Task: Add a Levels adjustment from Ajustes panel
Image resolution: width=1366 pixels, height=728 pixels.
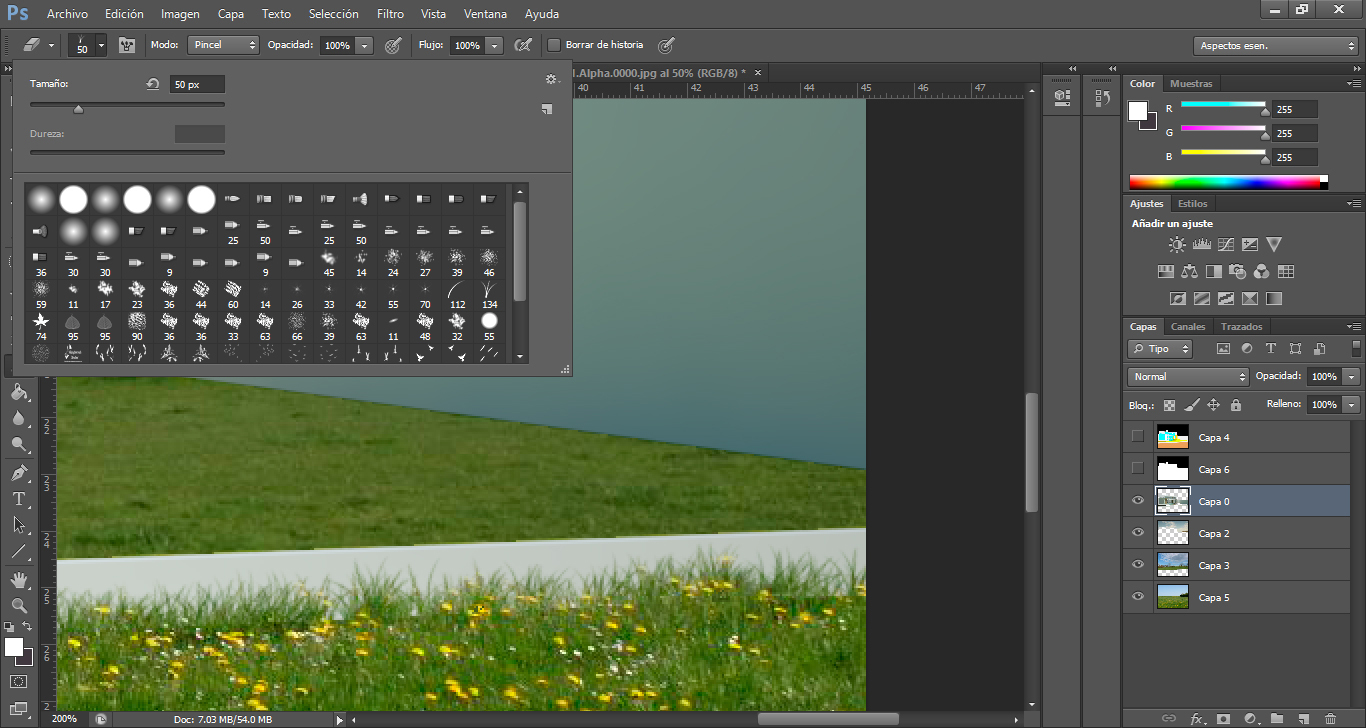Action: click(1202, 243)
